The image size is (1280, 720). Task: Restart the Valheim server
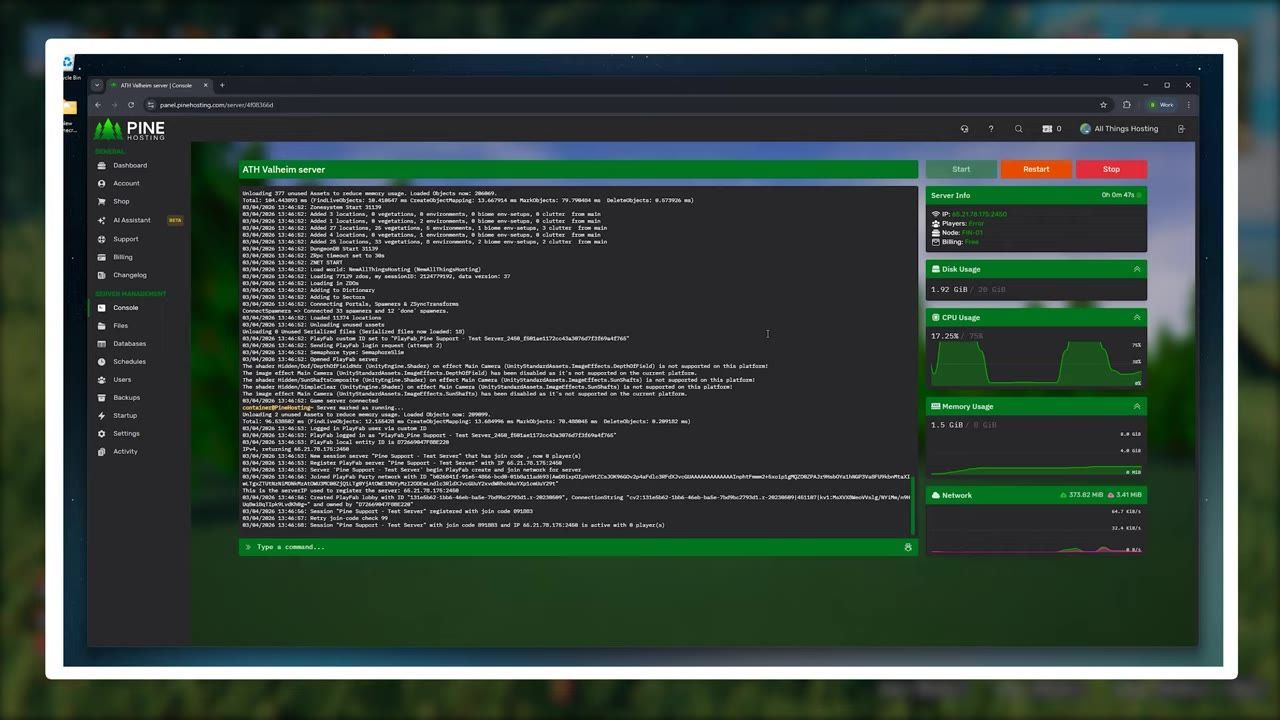click(1036, 169)
